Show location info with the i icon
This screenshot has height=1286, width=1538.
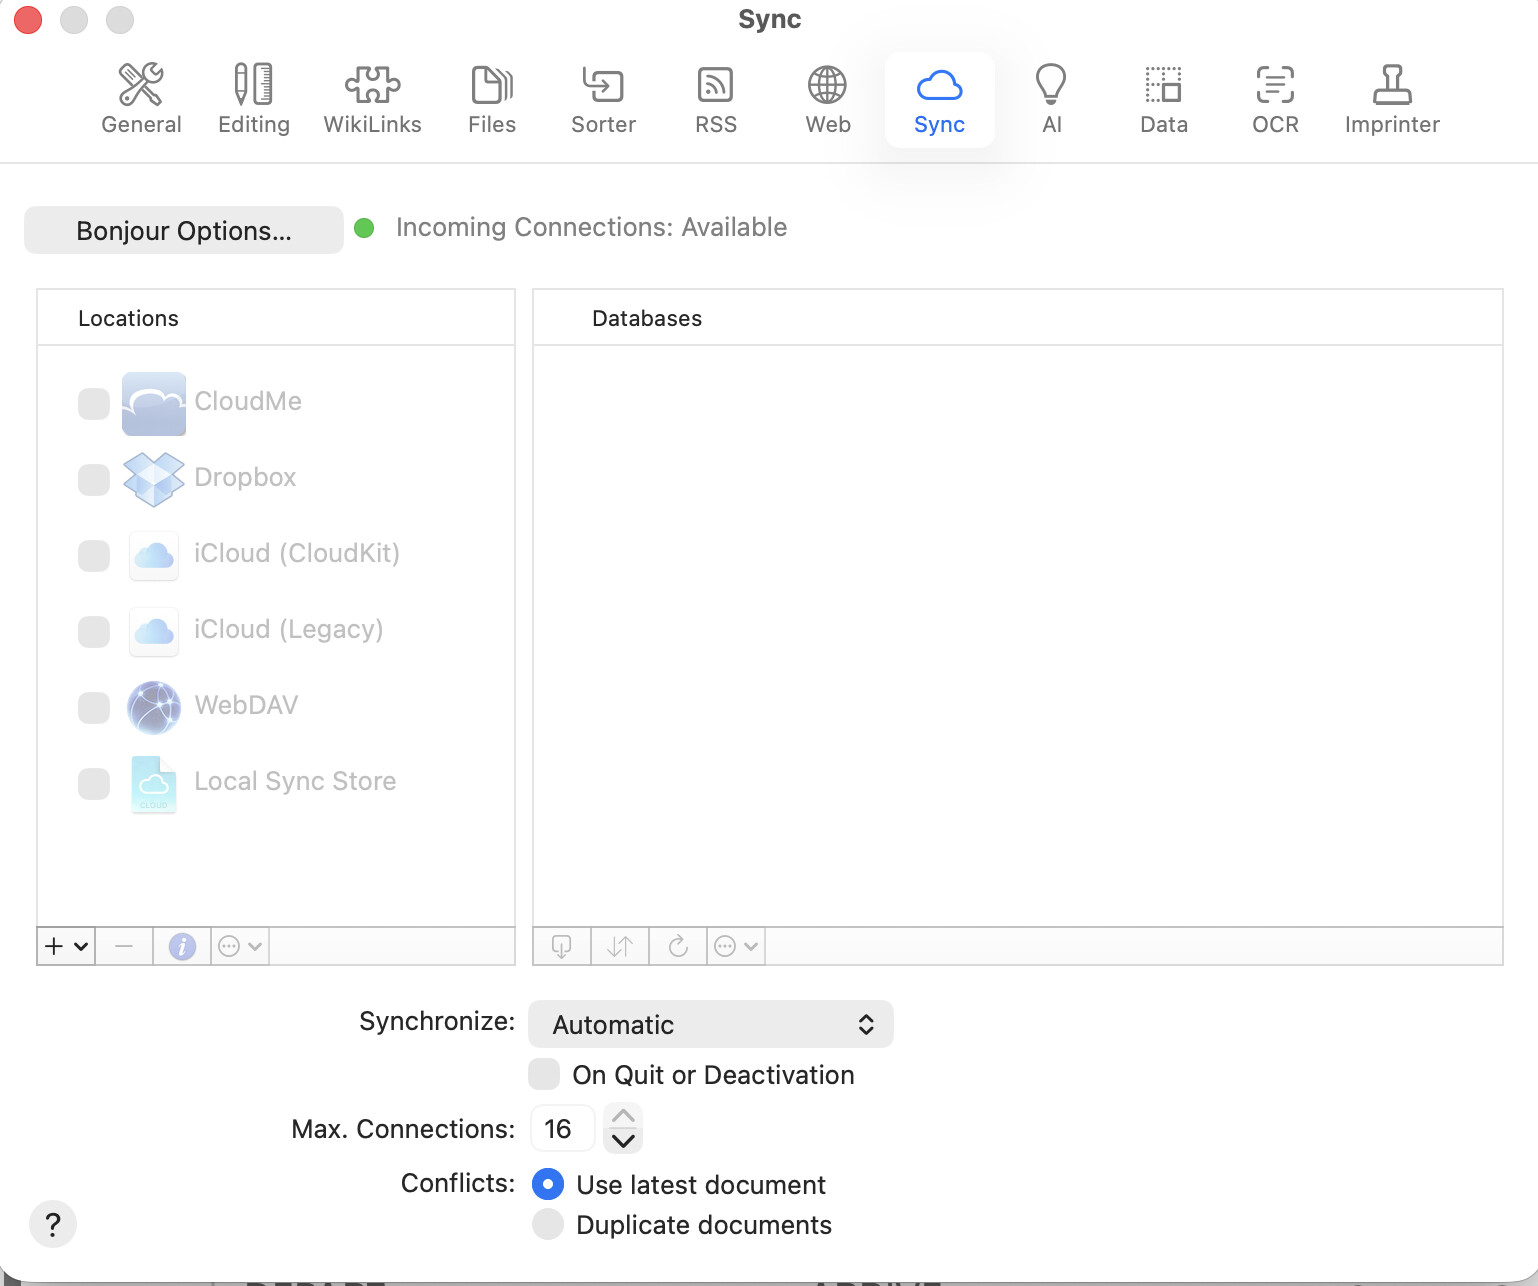coord(182,946)
